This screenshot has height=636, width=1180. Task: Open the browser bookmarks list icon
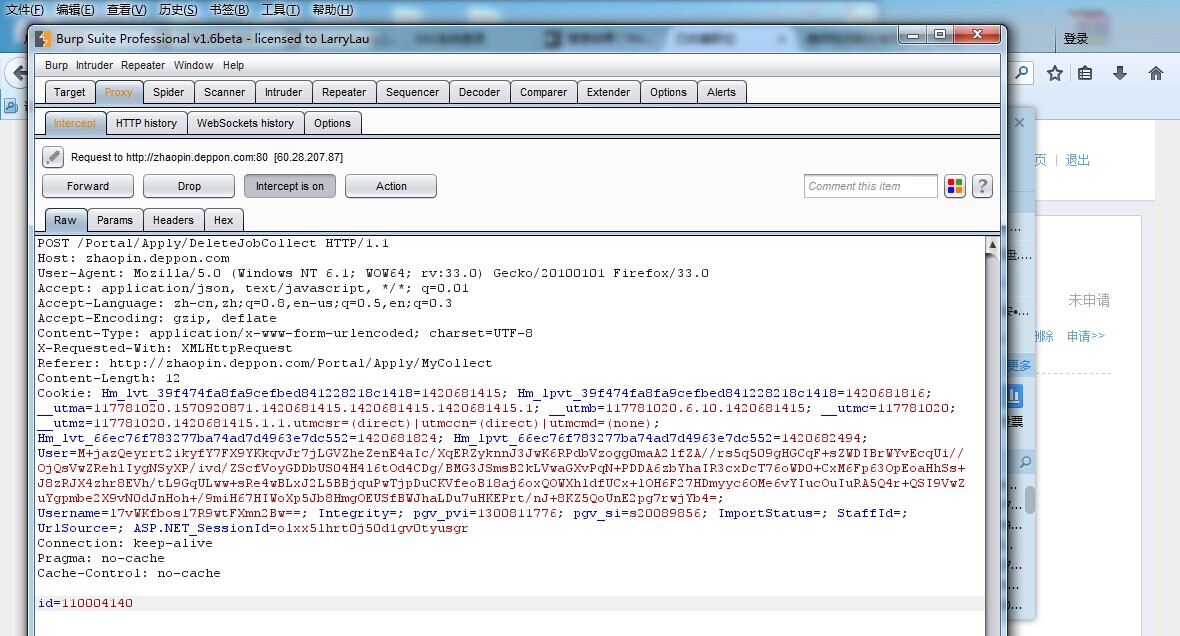coord(1085,73)
